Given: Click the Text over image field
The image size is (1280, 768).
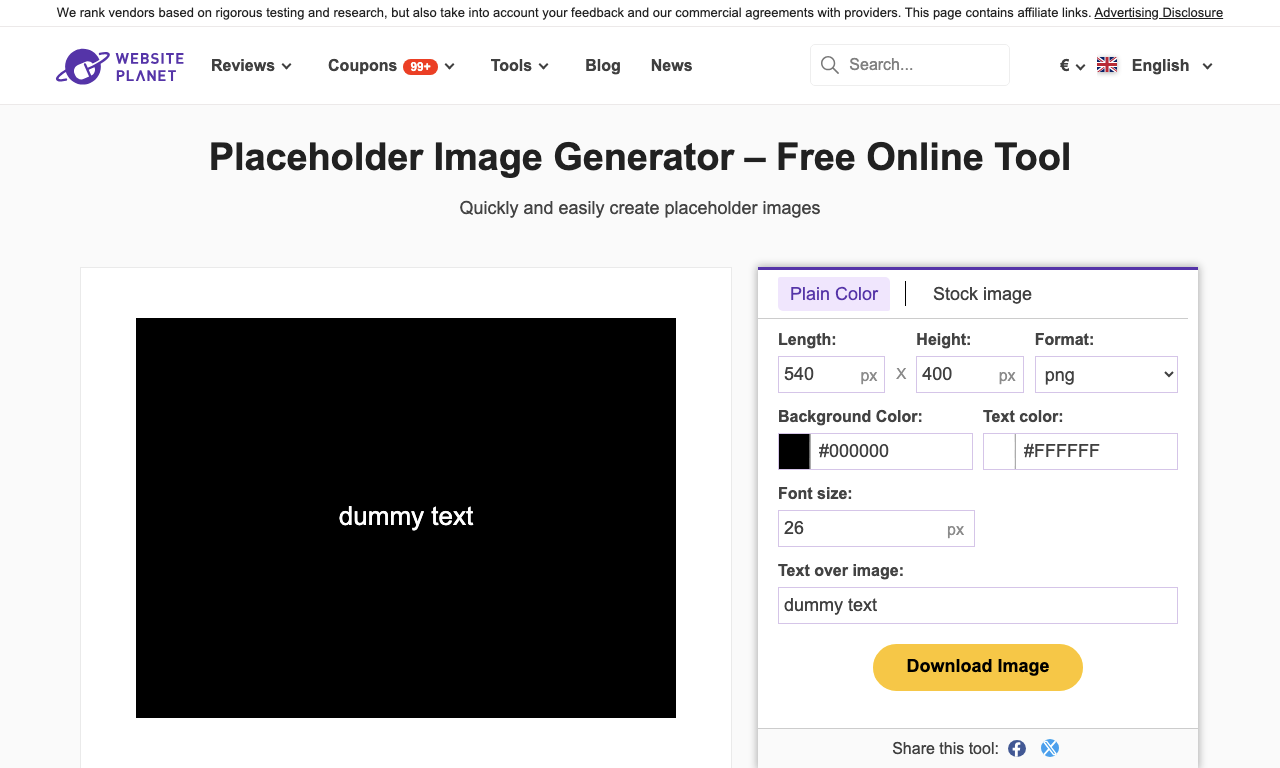Looking at the screenshot, I should (x=978, y=605).
